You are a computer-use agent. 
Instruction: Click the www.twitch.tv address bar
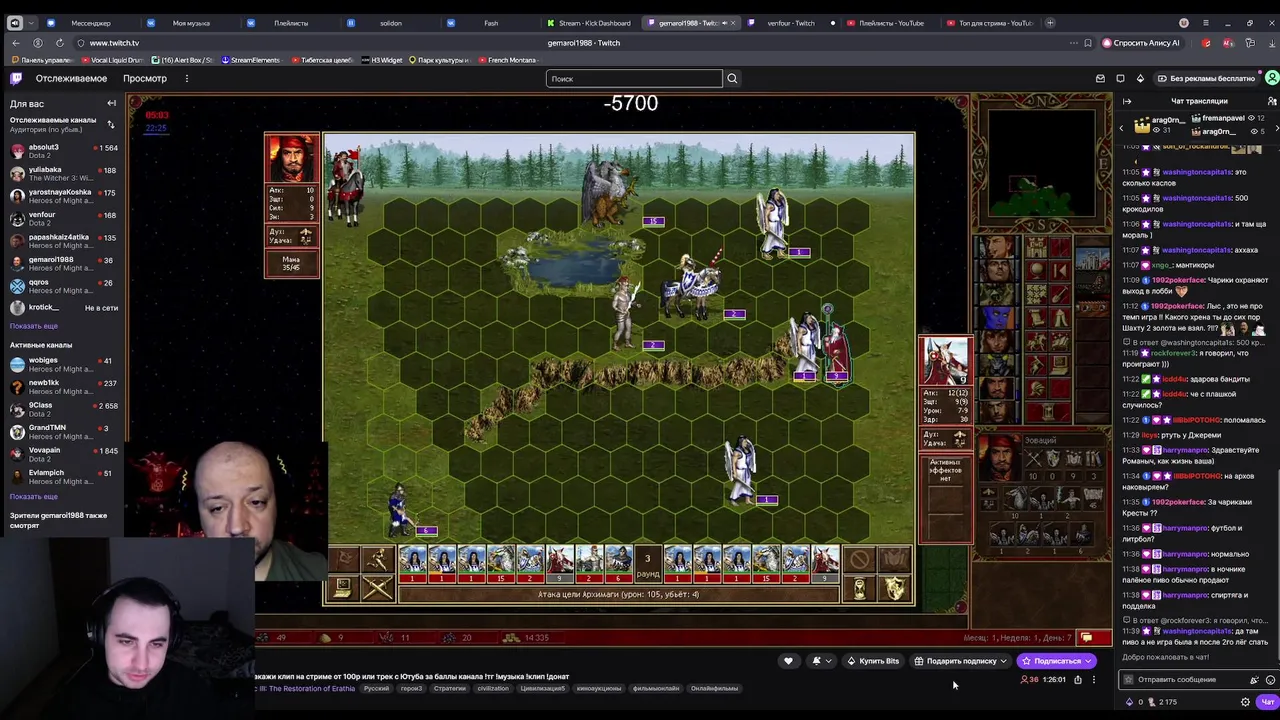(114, 43)
